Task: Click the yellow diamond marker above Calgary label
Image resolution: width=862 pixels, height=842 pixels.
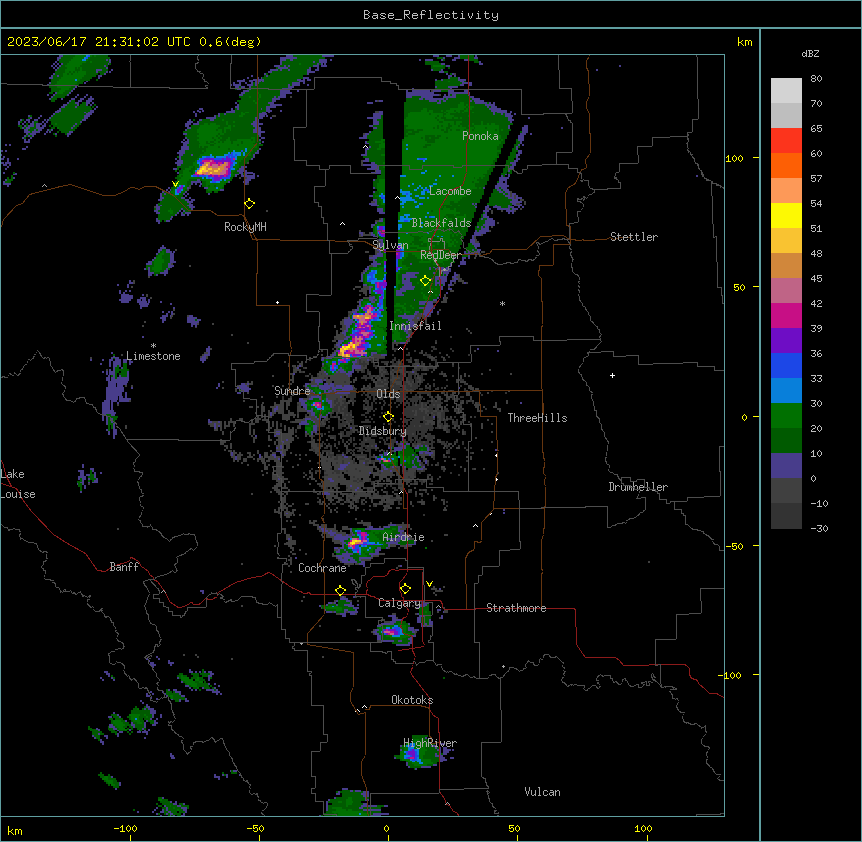Action: pos(405,589)
